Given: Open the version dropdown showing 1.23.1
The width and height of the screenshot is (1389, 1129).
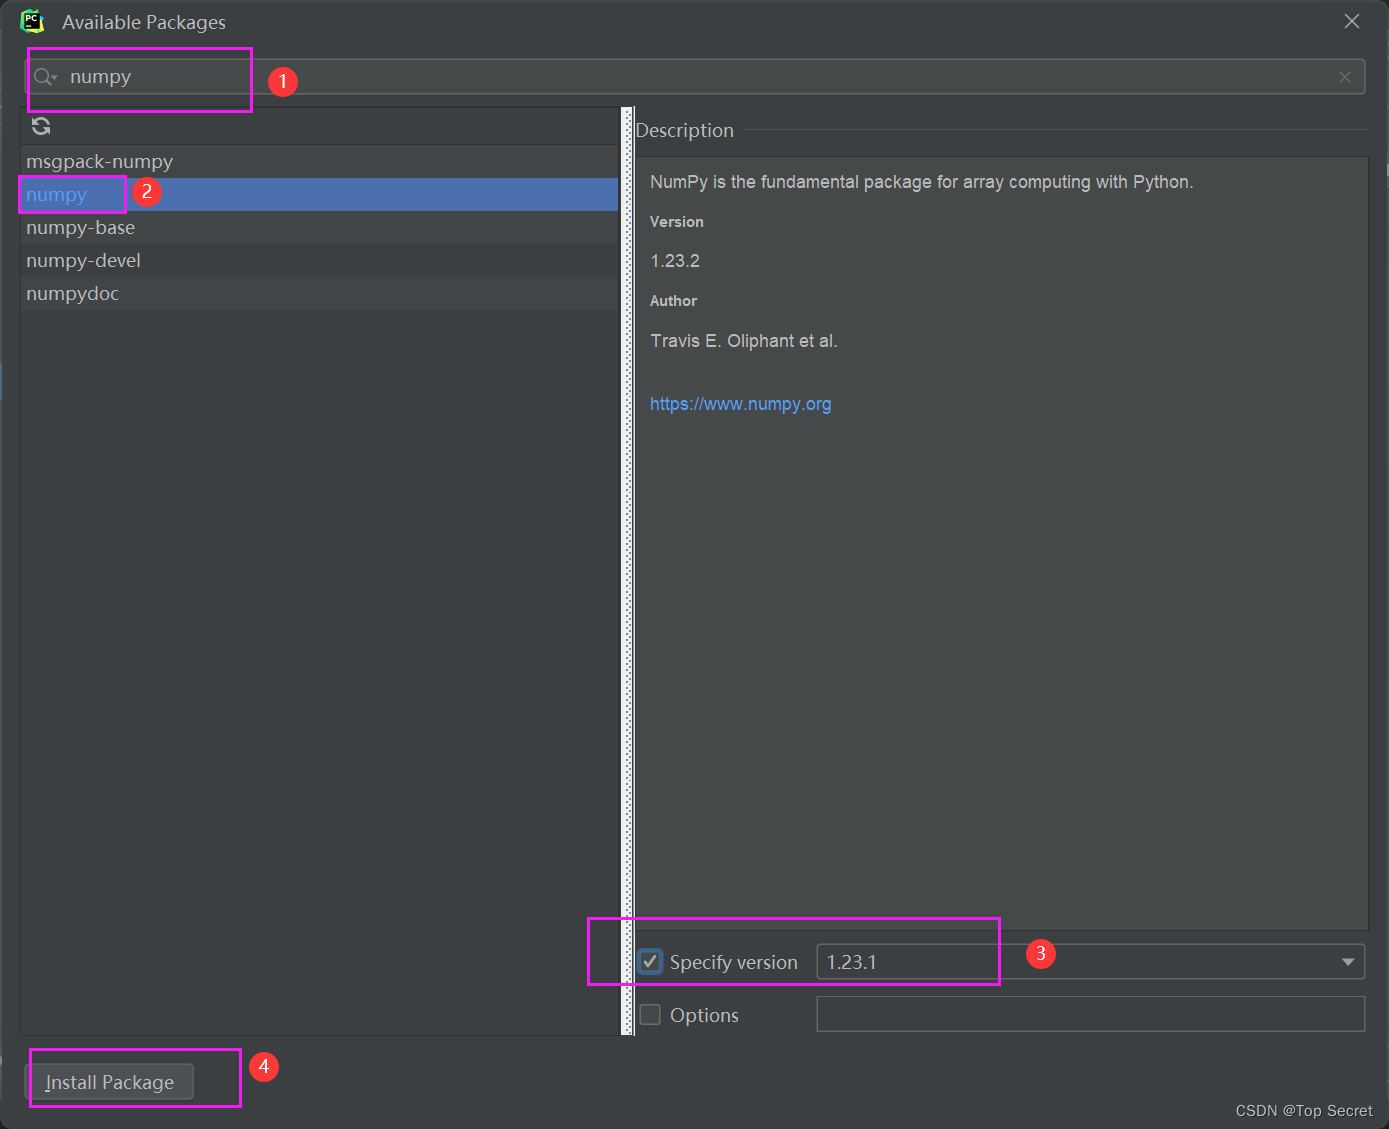Looking at the screenshot, I should pos(1348,962).
